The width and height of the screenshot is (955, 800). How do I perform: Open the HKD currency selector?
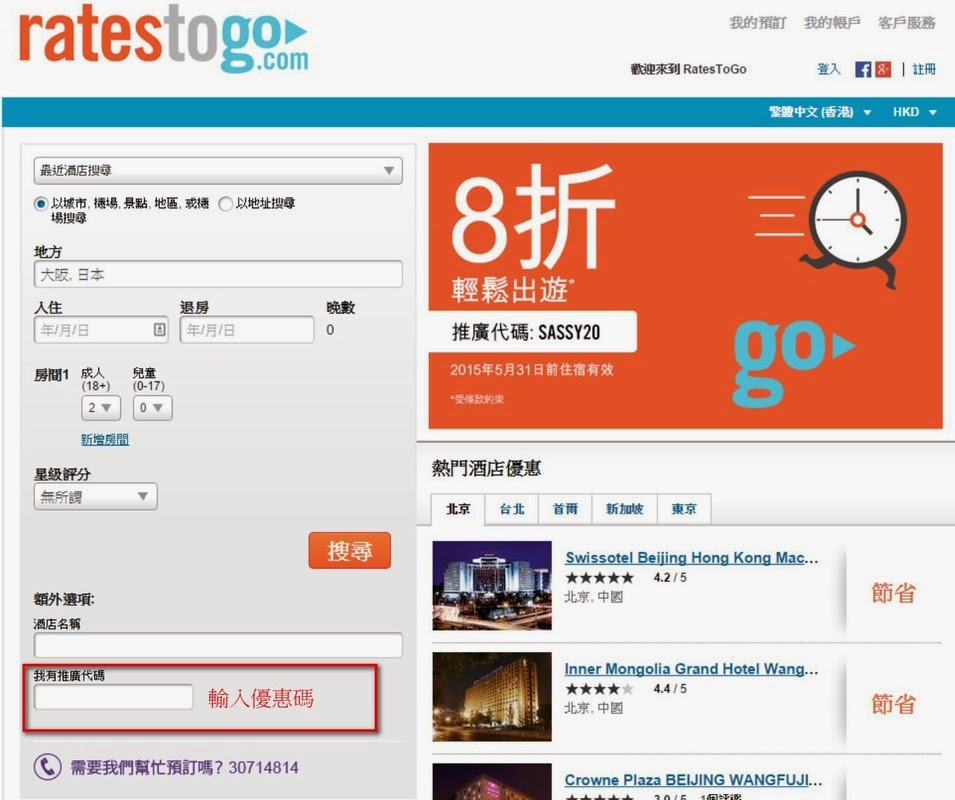914,112
